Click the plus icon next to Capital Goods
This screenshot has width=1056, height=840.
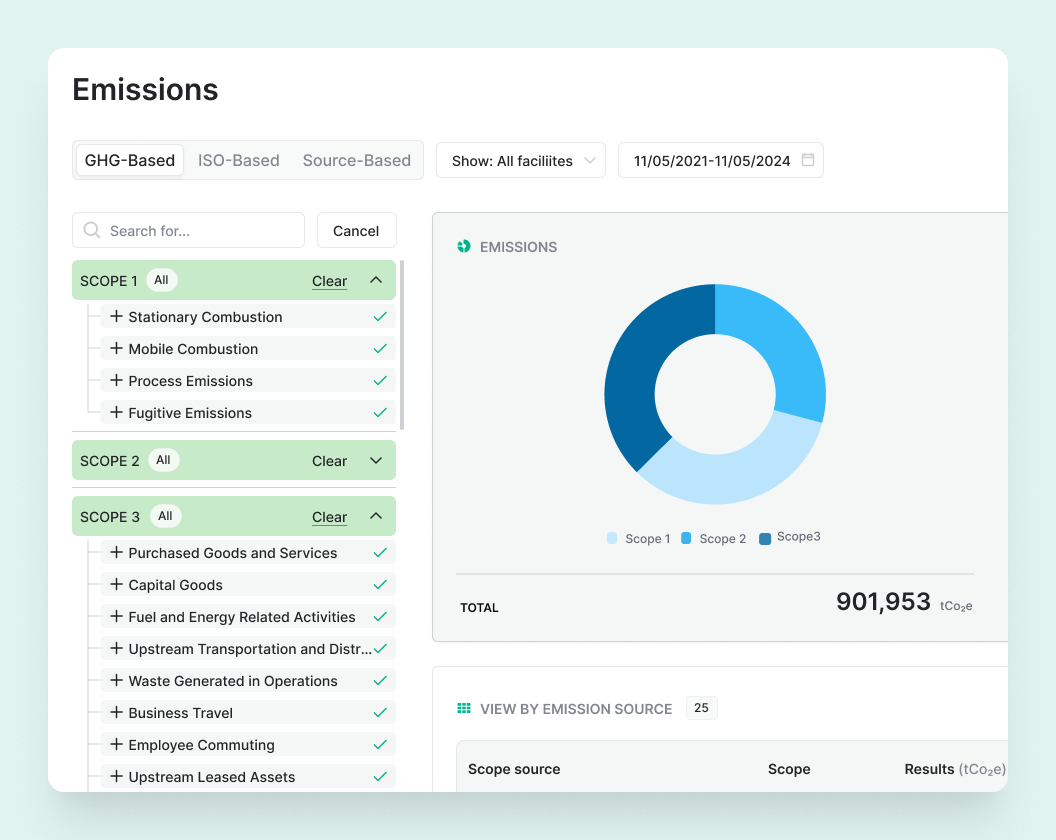tap(116, 584)
